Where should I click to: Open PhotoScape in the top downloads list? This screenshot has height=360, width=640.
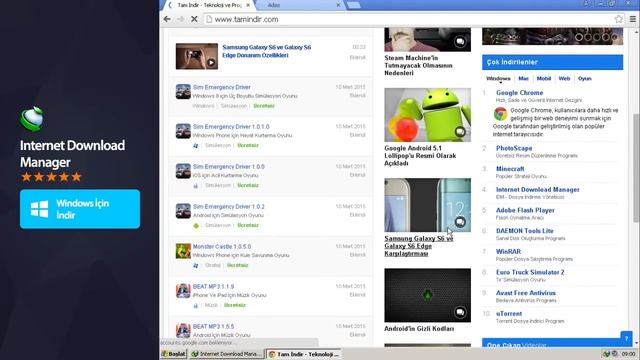click(x=514, y=148)
